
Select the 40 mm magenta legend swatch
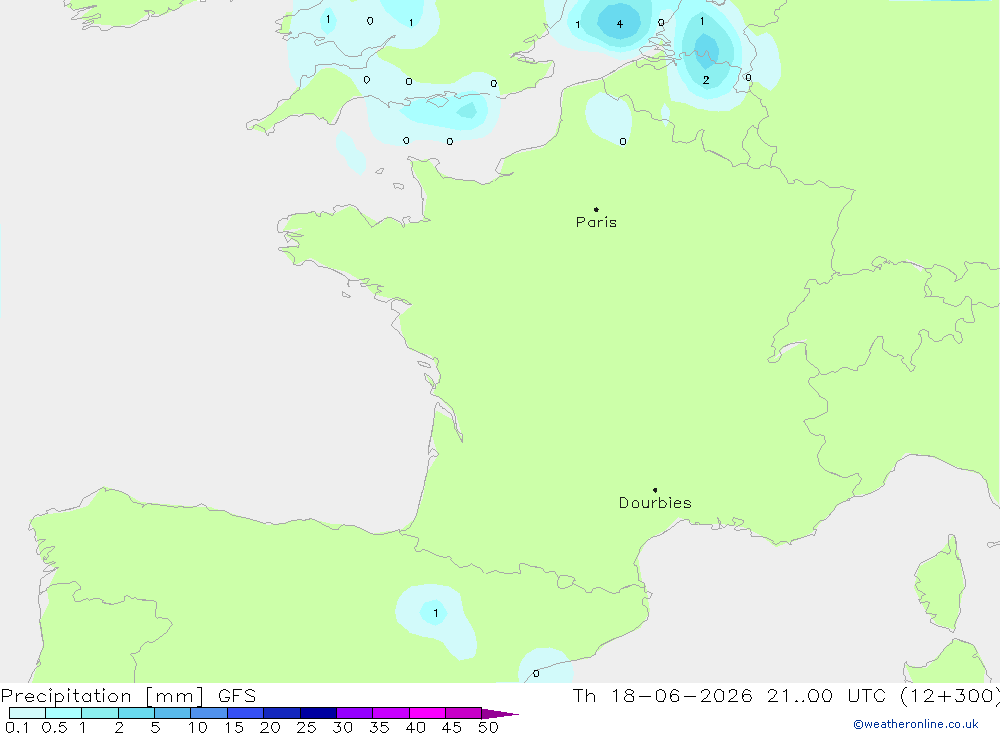coord(427,713)
